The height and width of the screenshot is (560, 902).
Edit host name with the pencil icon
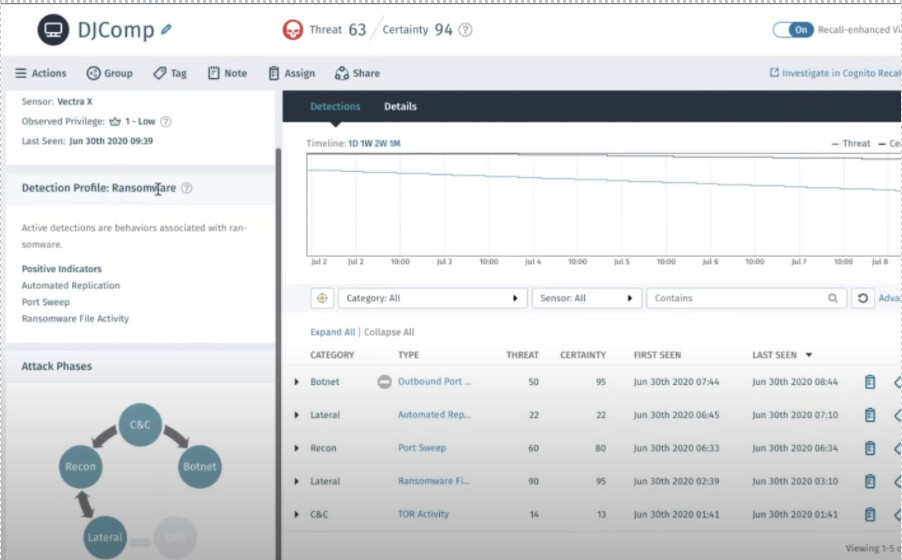(166, 29)
